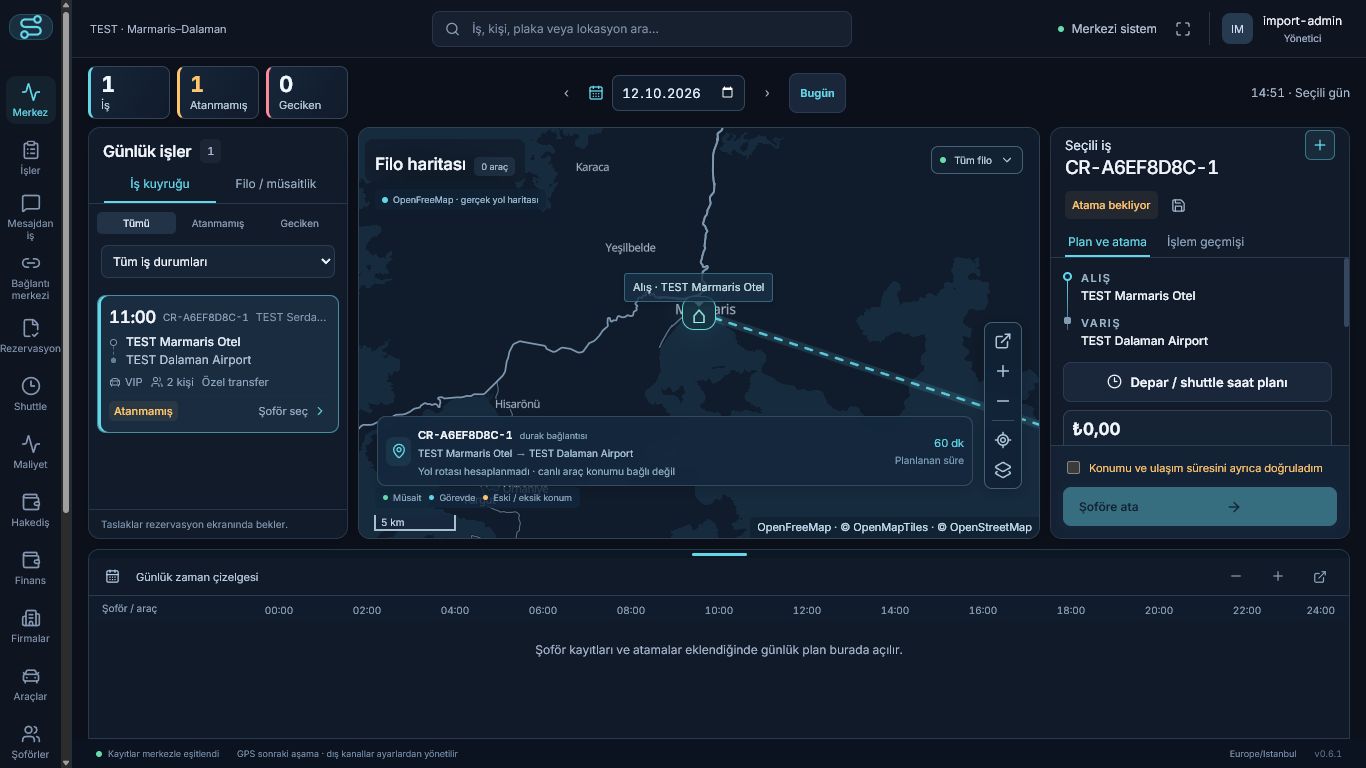Open Tüm filo dropdown on map
The height and width of the screenshot is (768, 1366).
tap(977, 160)
